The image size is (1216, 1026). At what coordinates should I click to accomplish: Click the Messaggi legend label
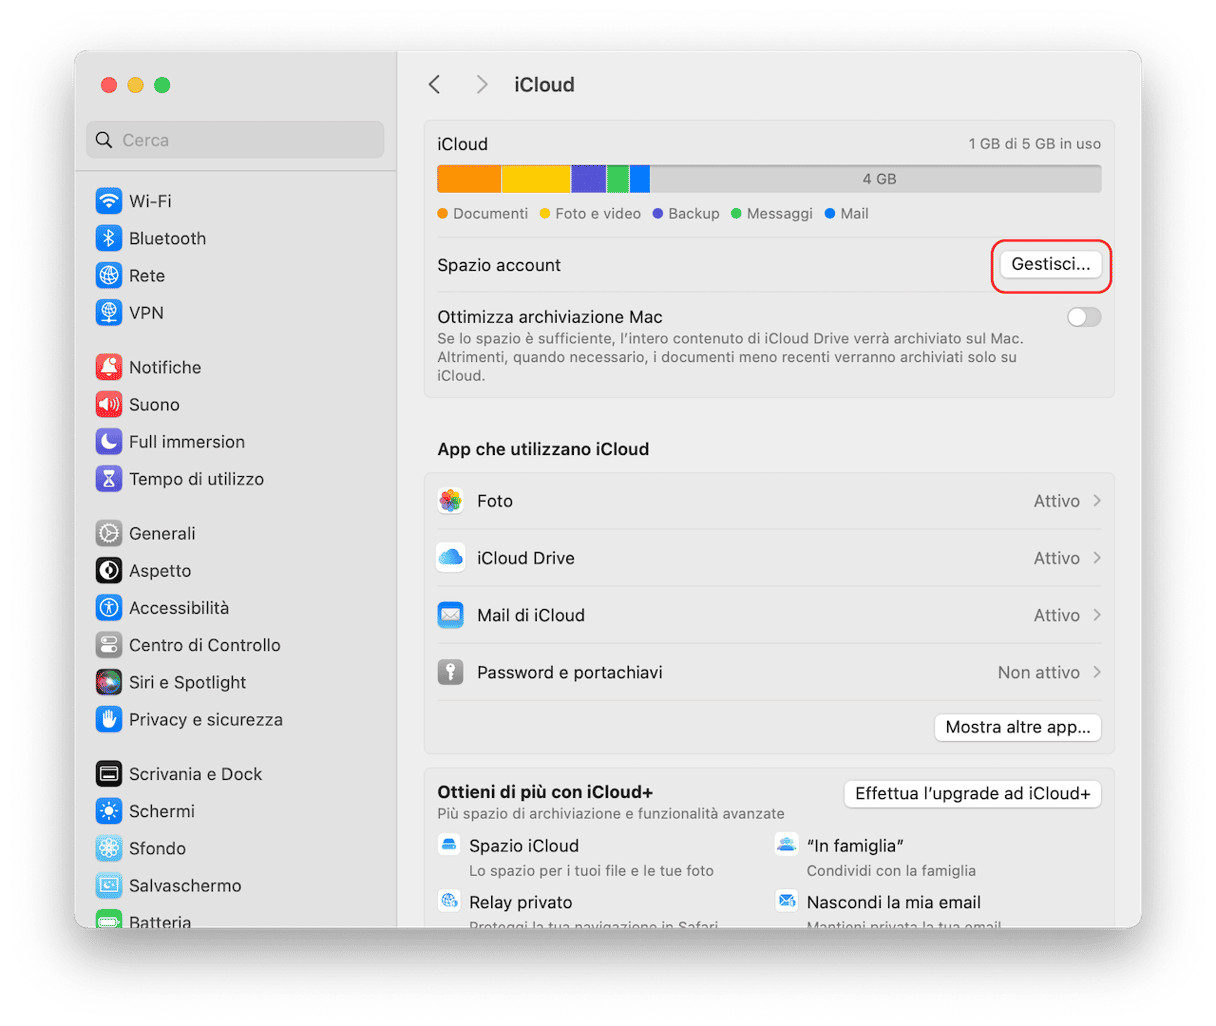(780, 214)
